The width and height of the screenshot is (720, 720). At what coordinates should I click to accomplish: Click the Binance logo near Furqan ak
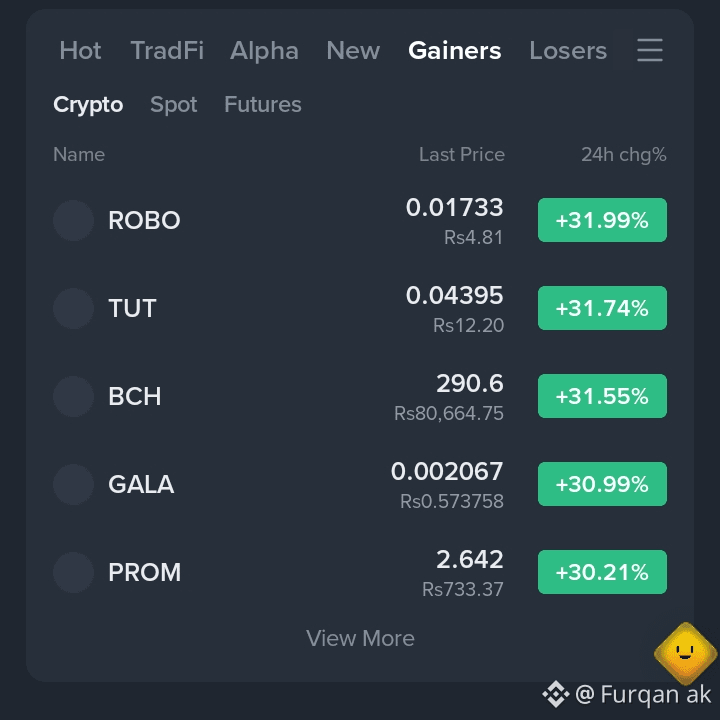tap(556, 694)
